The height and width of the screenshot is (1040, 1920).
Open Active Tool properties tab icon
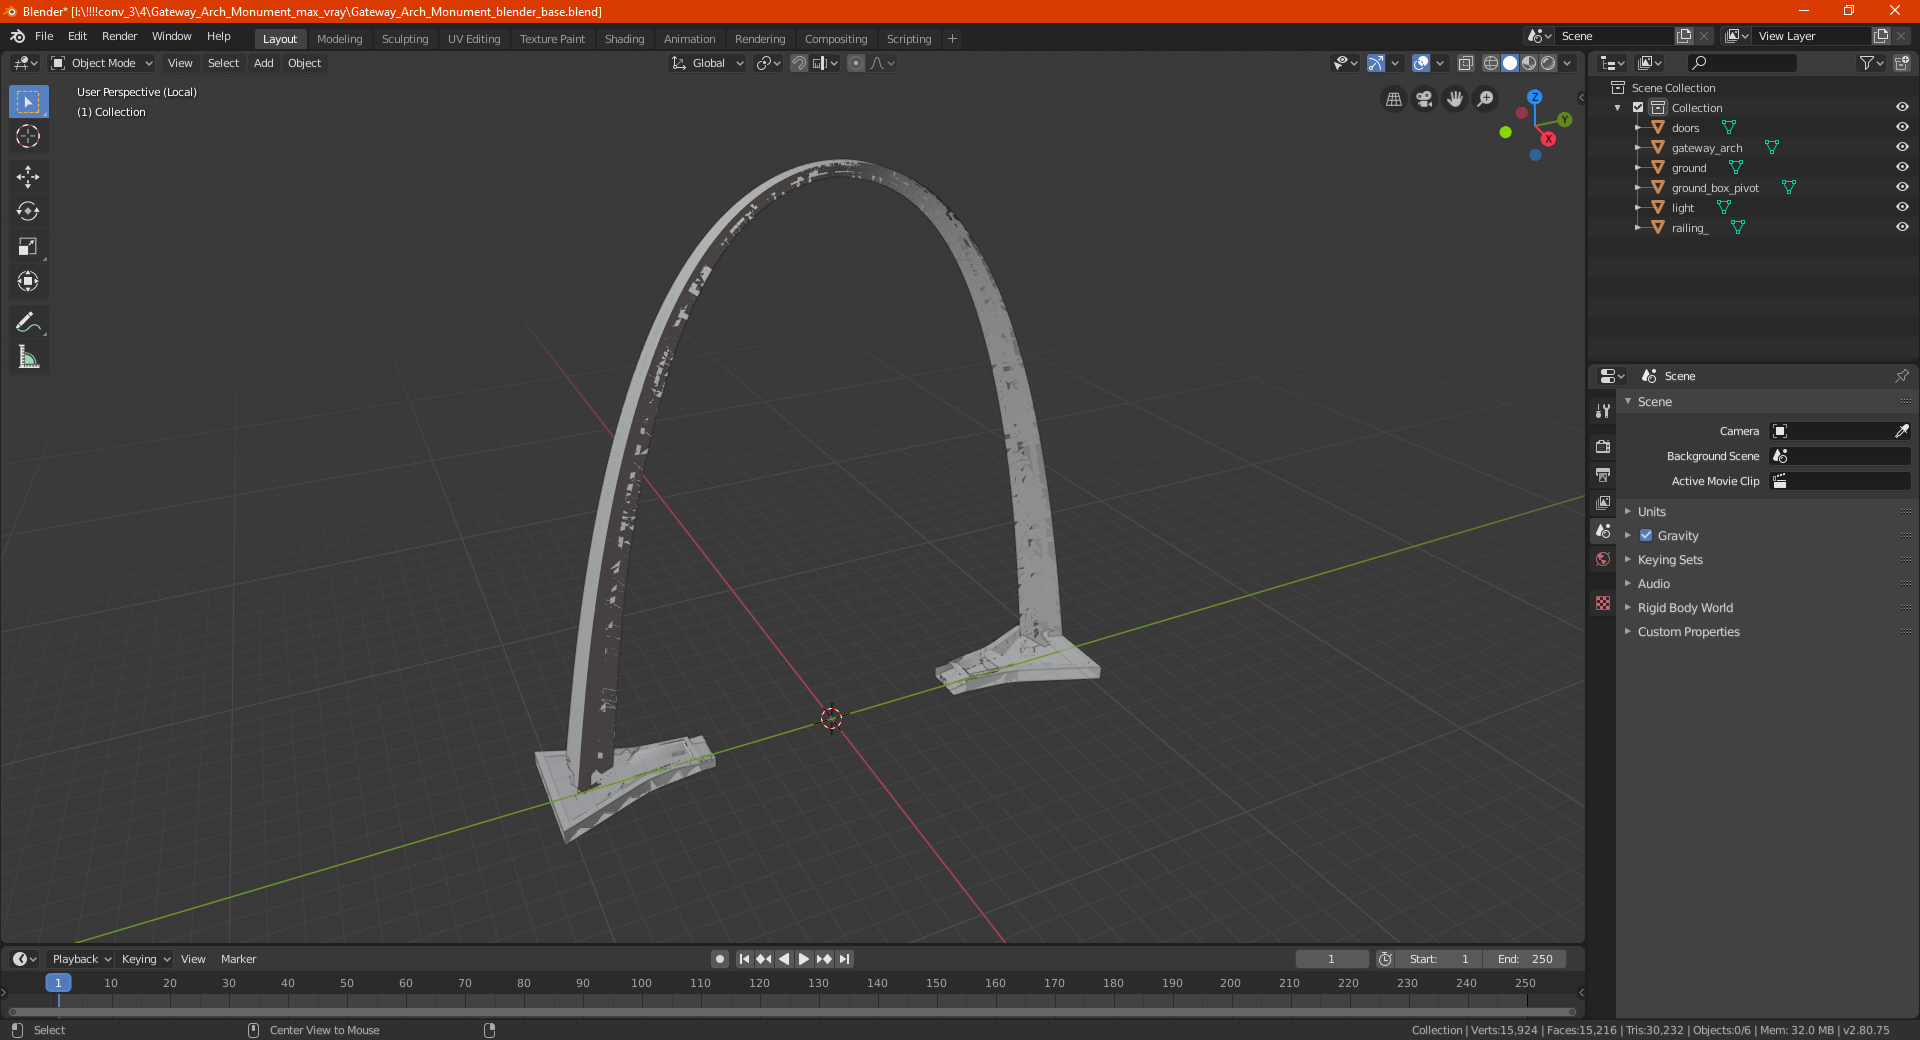1603,410
